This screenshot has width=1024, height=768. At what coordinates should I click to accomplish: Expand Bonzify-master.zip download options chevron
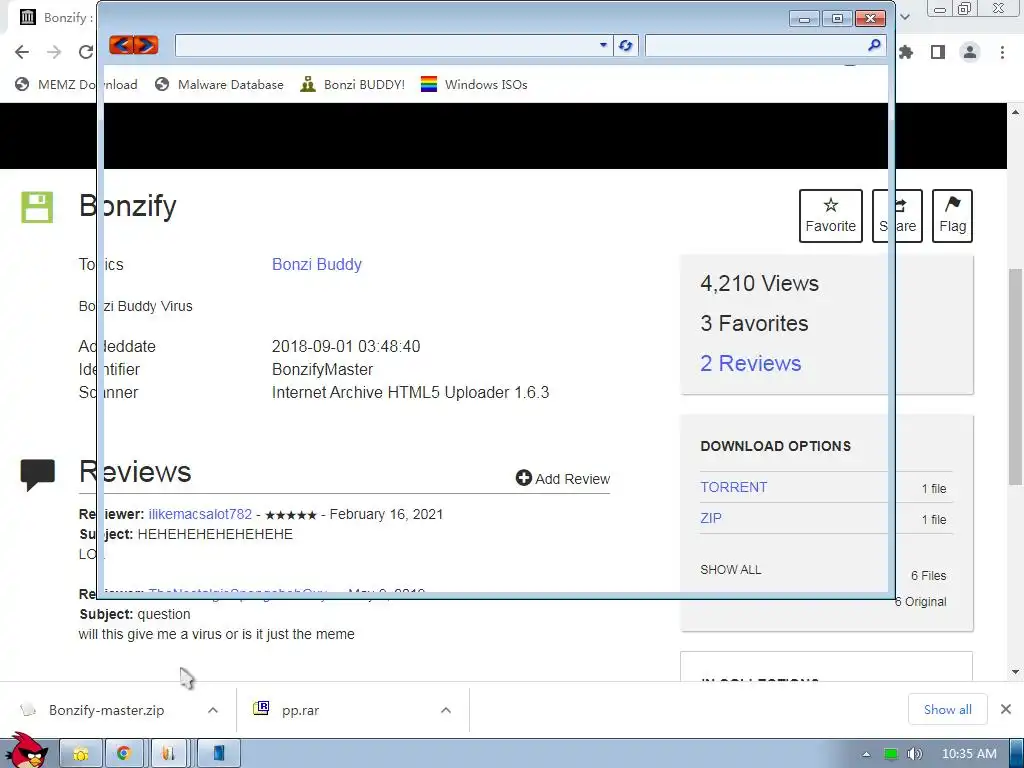pos(213,710)
